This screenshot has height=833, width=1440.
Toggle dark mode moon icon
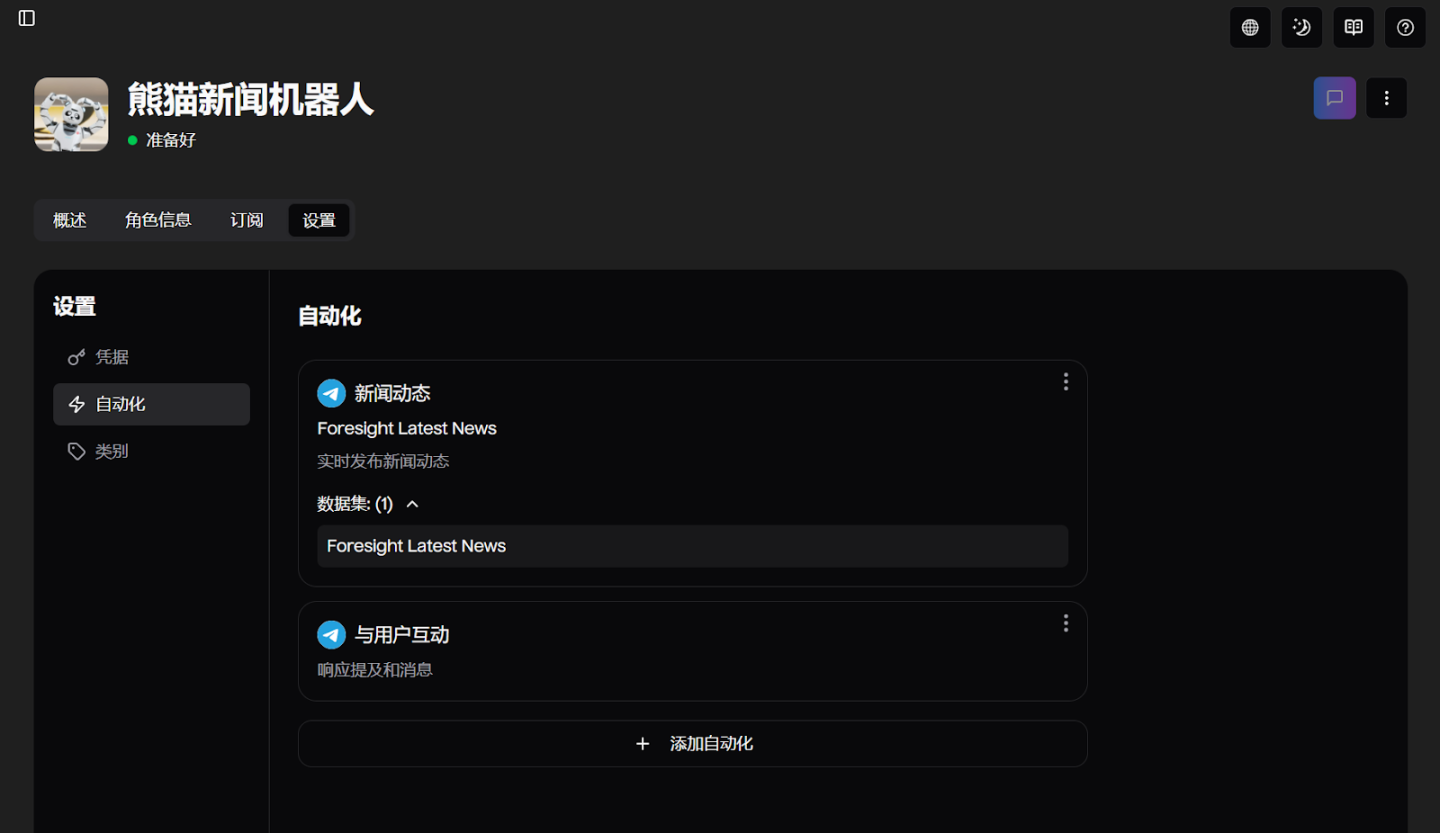pyautogui.click(x=1302, y=28)
